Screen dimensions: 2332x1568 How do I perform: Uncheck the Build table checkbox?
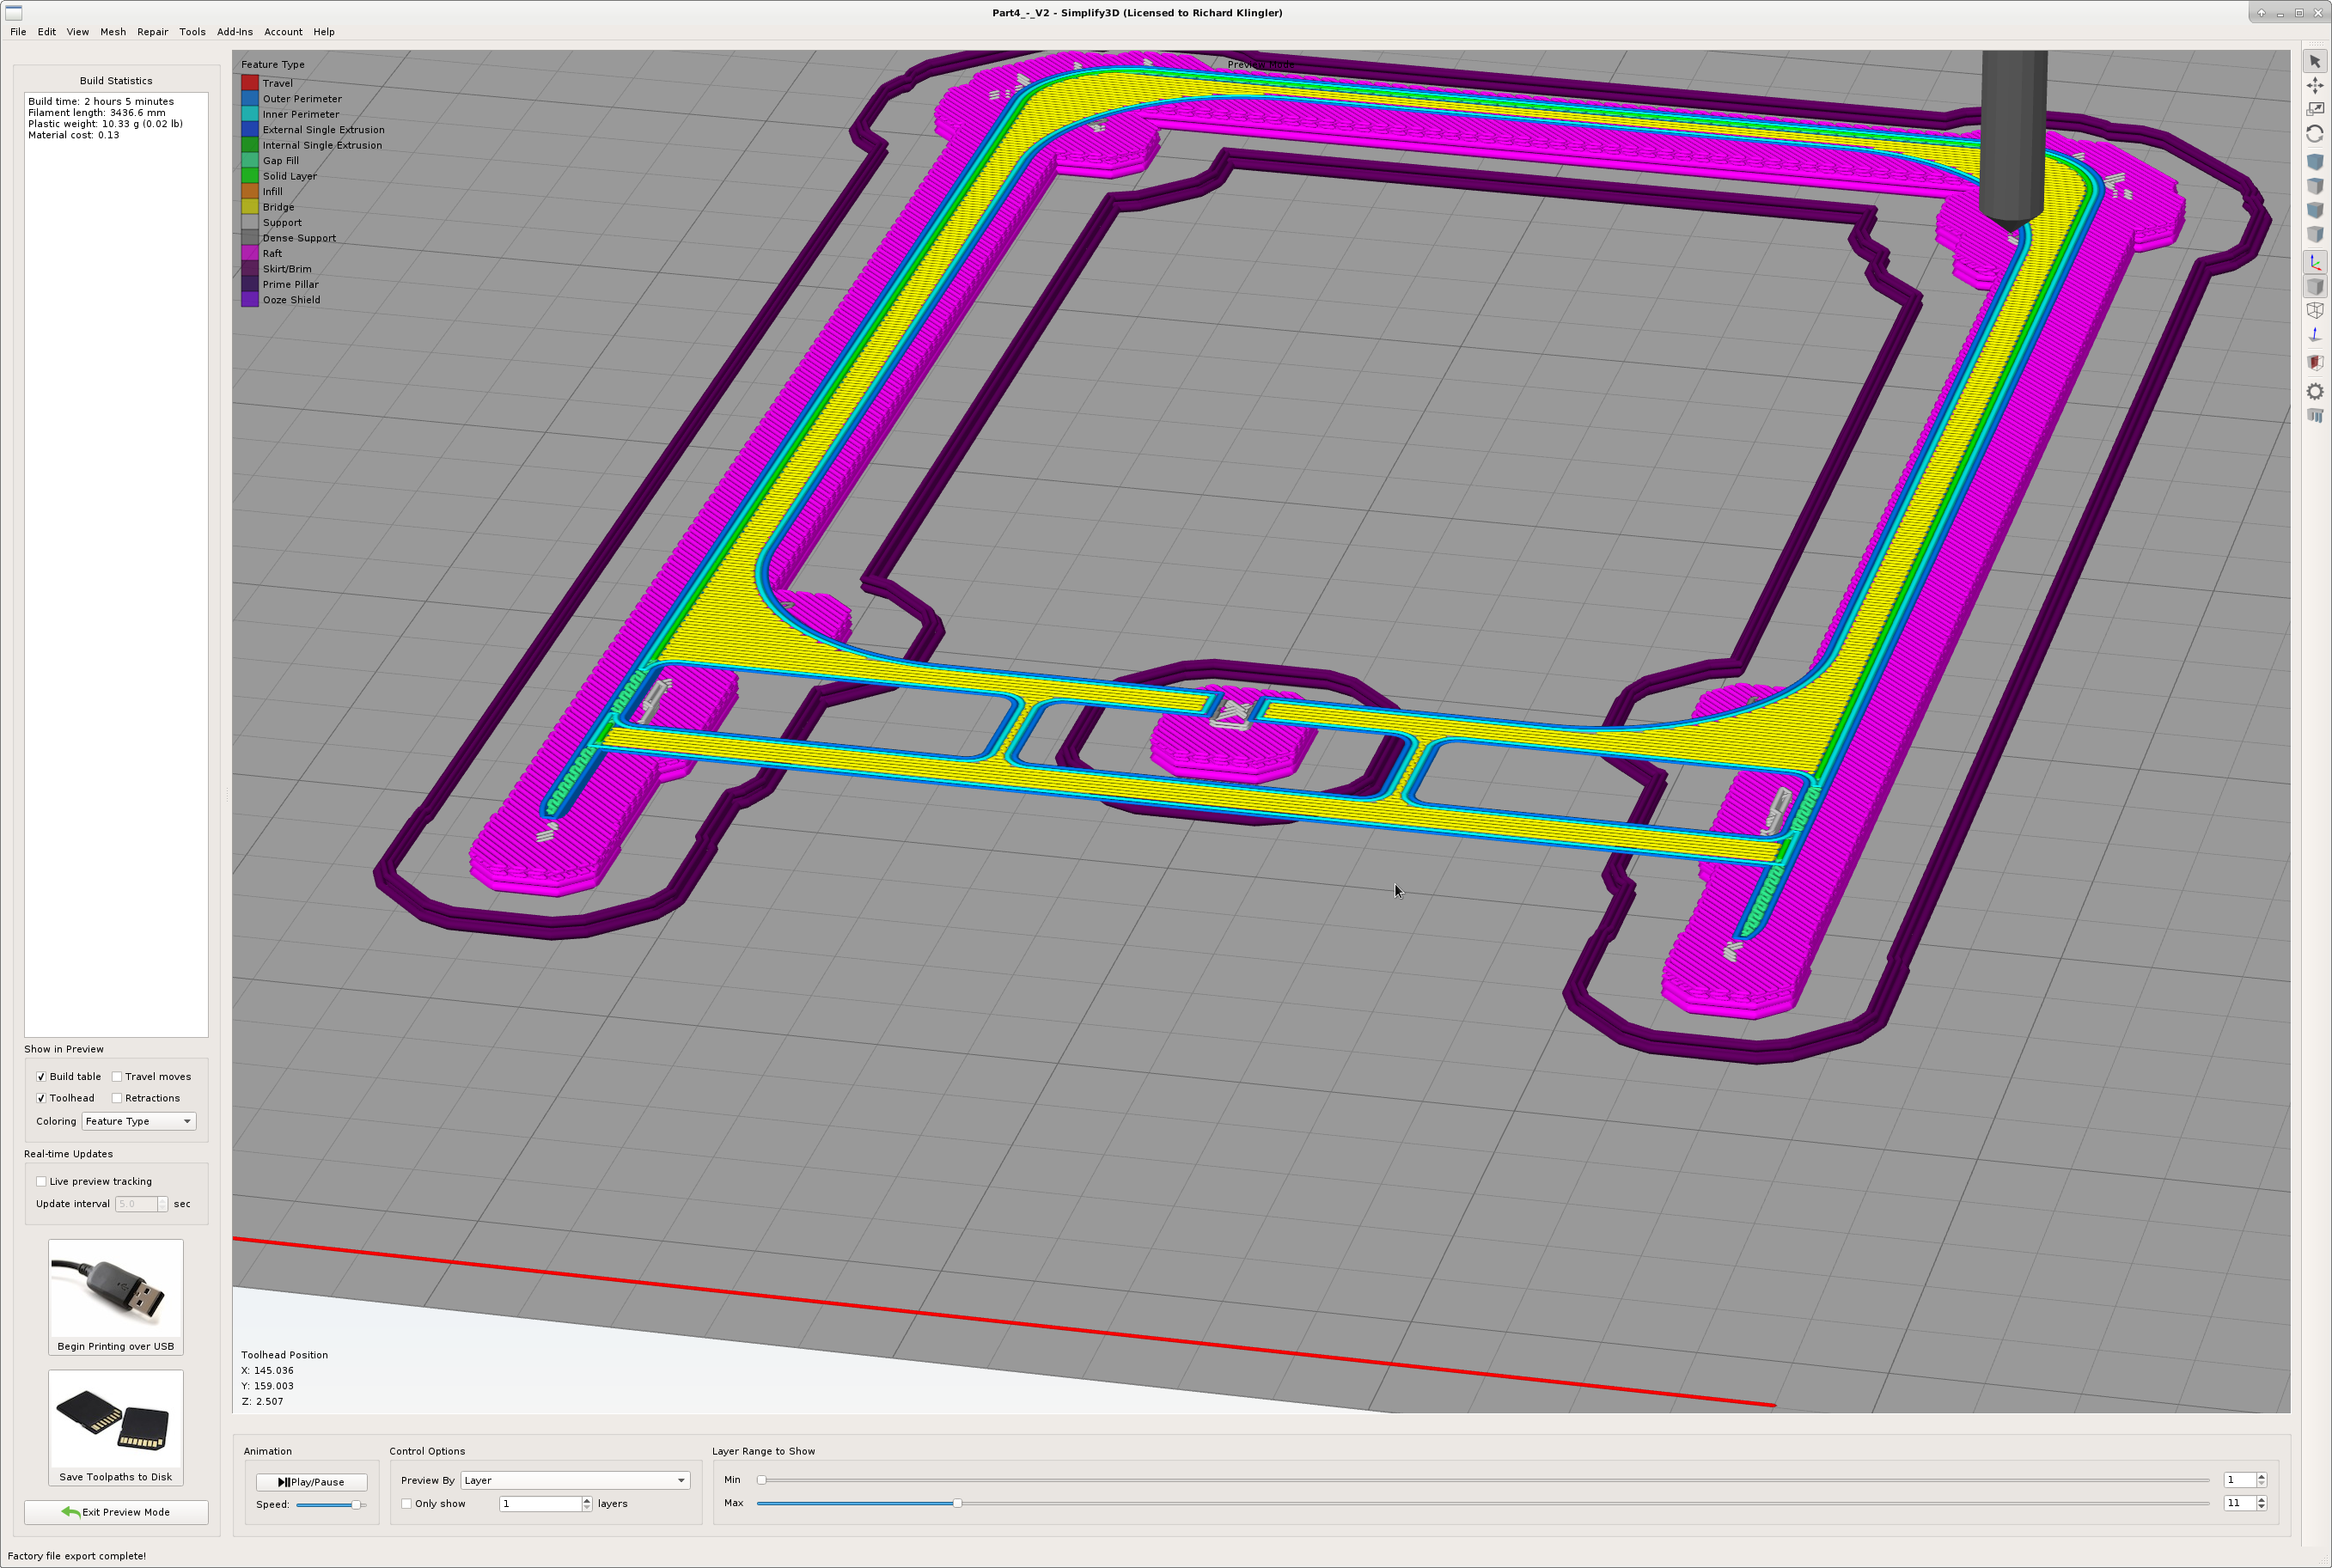tap(41, 1077)
